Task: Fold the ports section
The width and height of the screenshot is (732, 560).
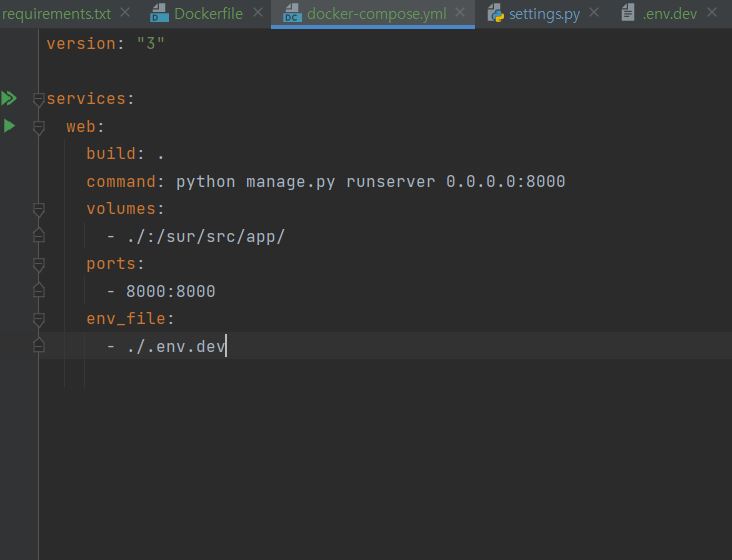Action: [x=39, y=265]
